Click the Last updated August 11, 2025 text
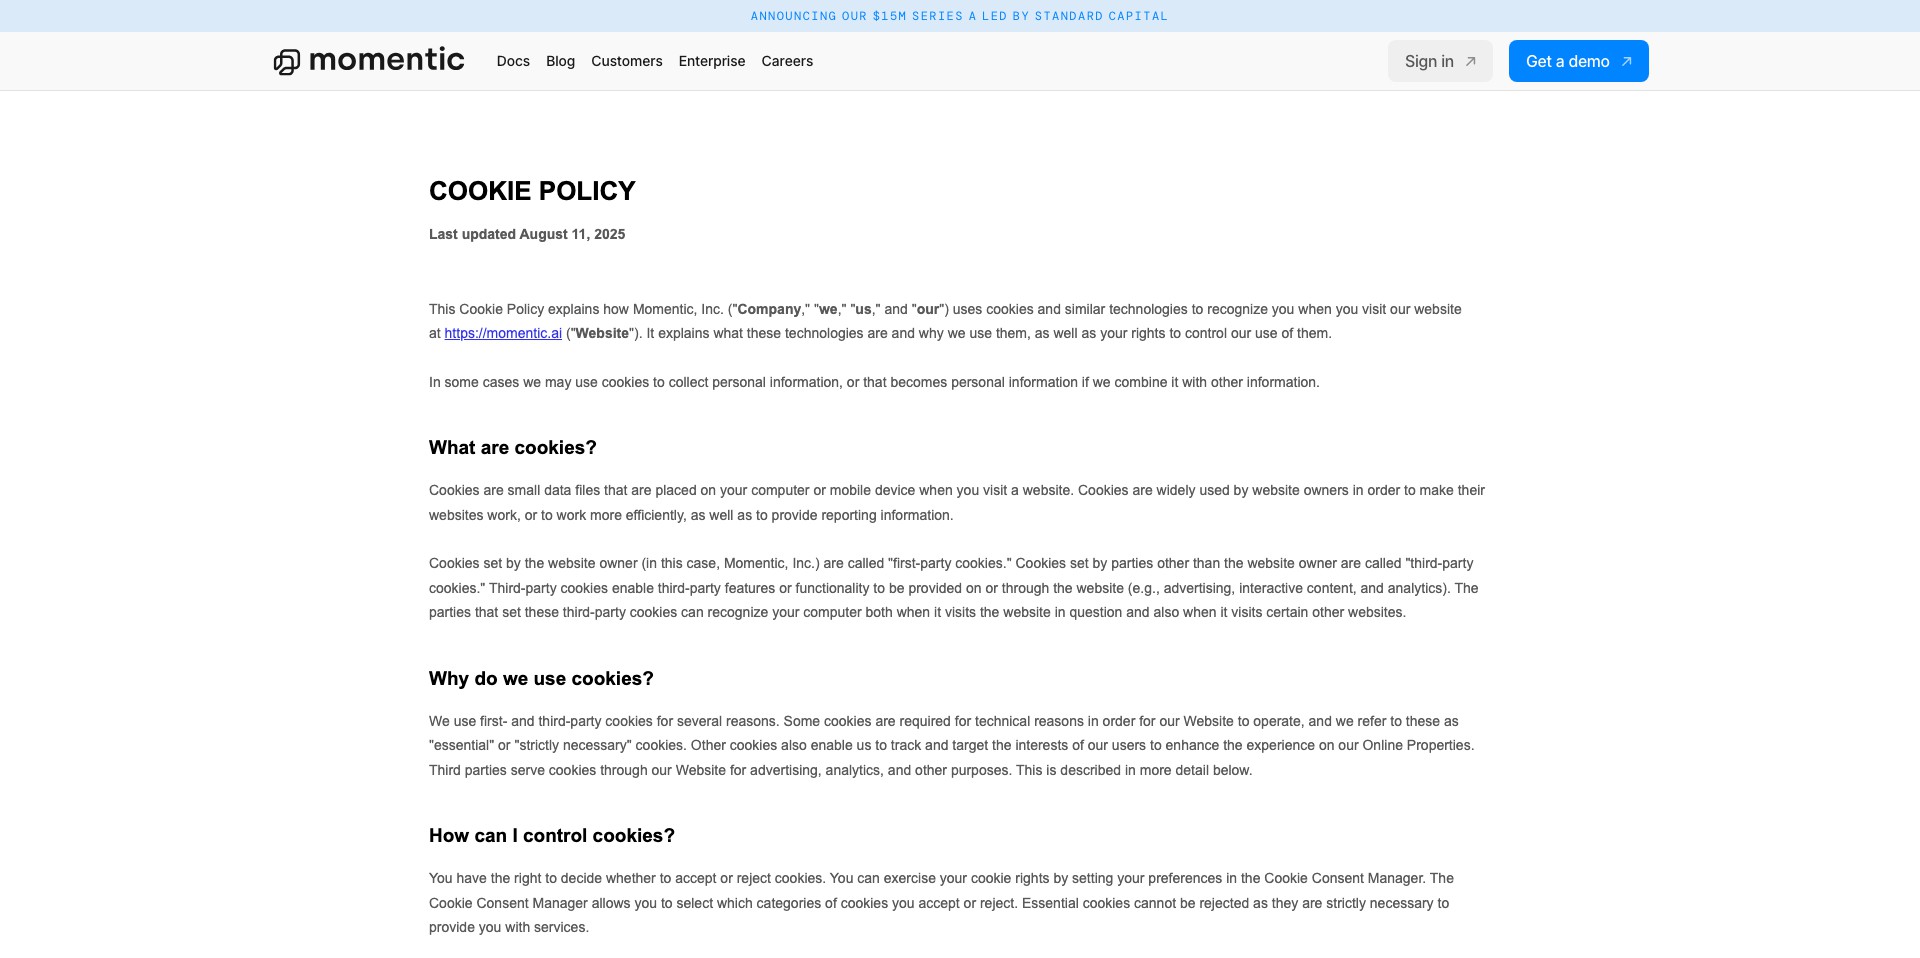The image size is (1920, 958). [527, 234]
